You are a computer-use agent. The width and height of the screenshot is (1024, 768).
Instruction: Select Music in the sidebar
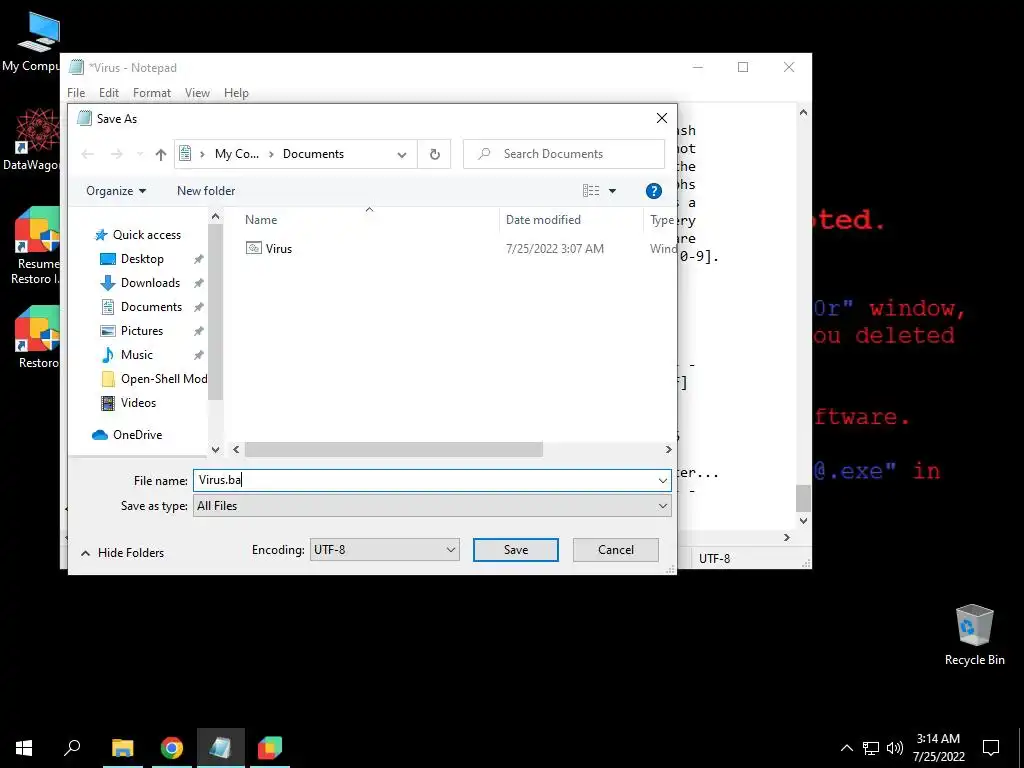coord(136,355)
